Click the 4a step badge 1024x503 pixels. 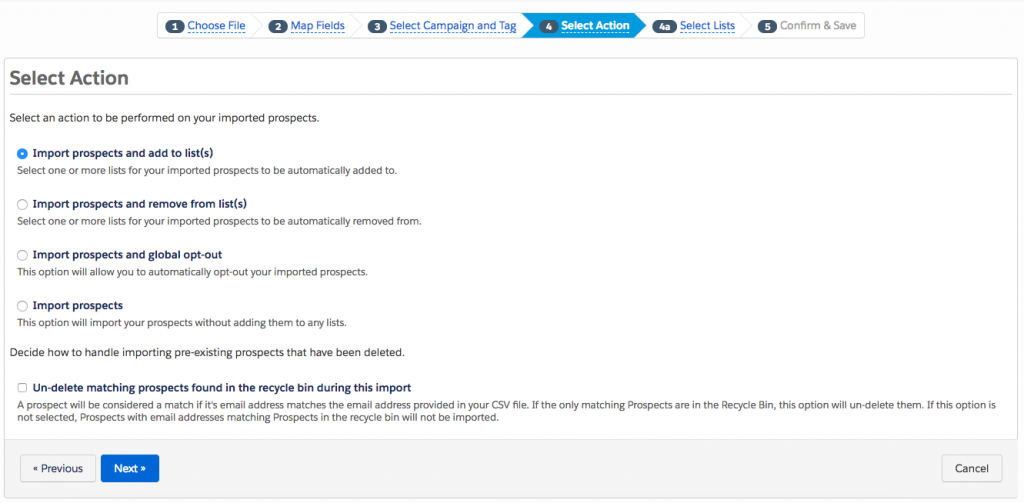tap(665, 26)
